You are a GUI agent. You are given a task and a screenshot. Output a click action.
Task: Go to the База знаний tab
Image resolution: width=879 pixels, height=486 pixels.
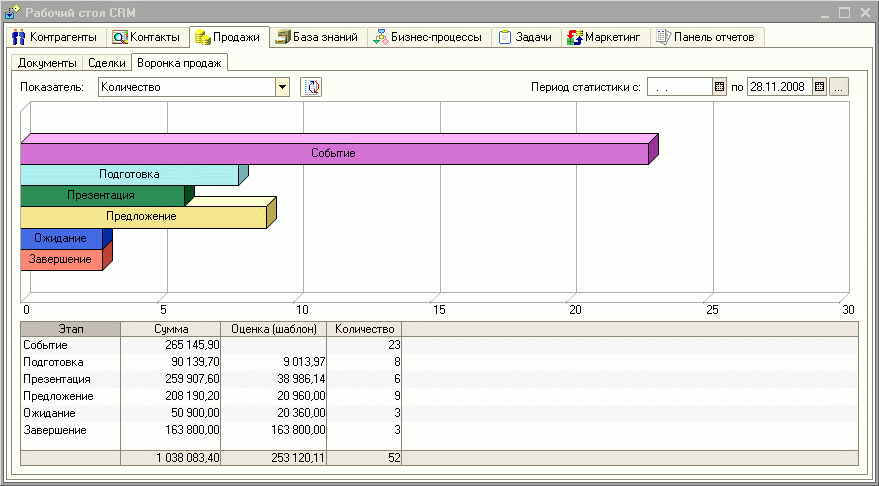[316, 37]
